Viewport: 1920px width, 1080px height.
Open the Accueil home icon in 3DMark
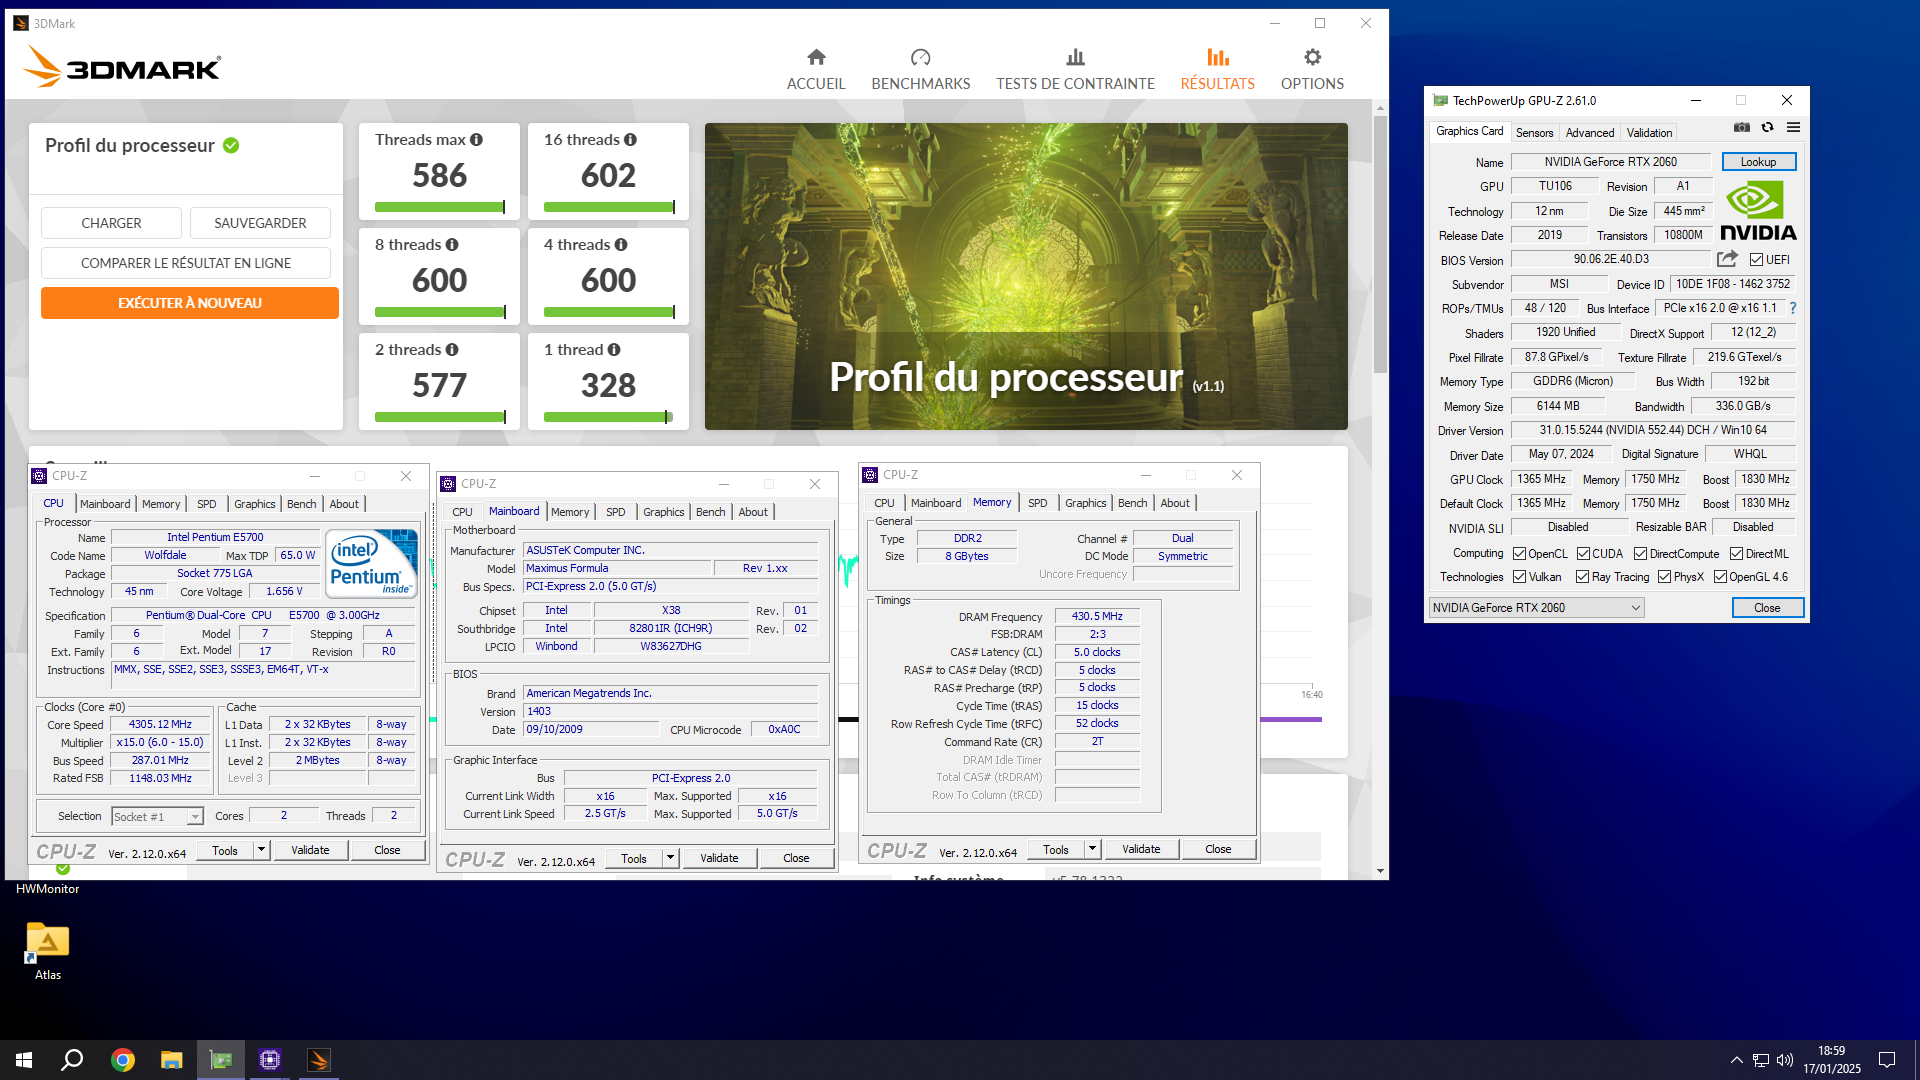[816, 57]
